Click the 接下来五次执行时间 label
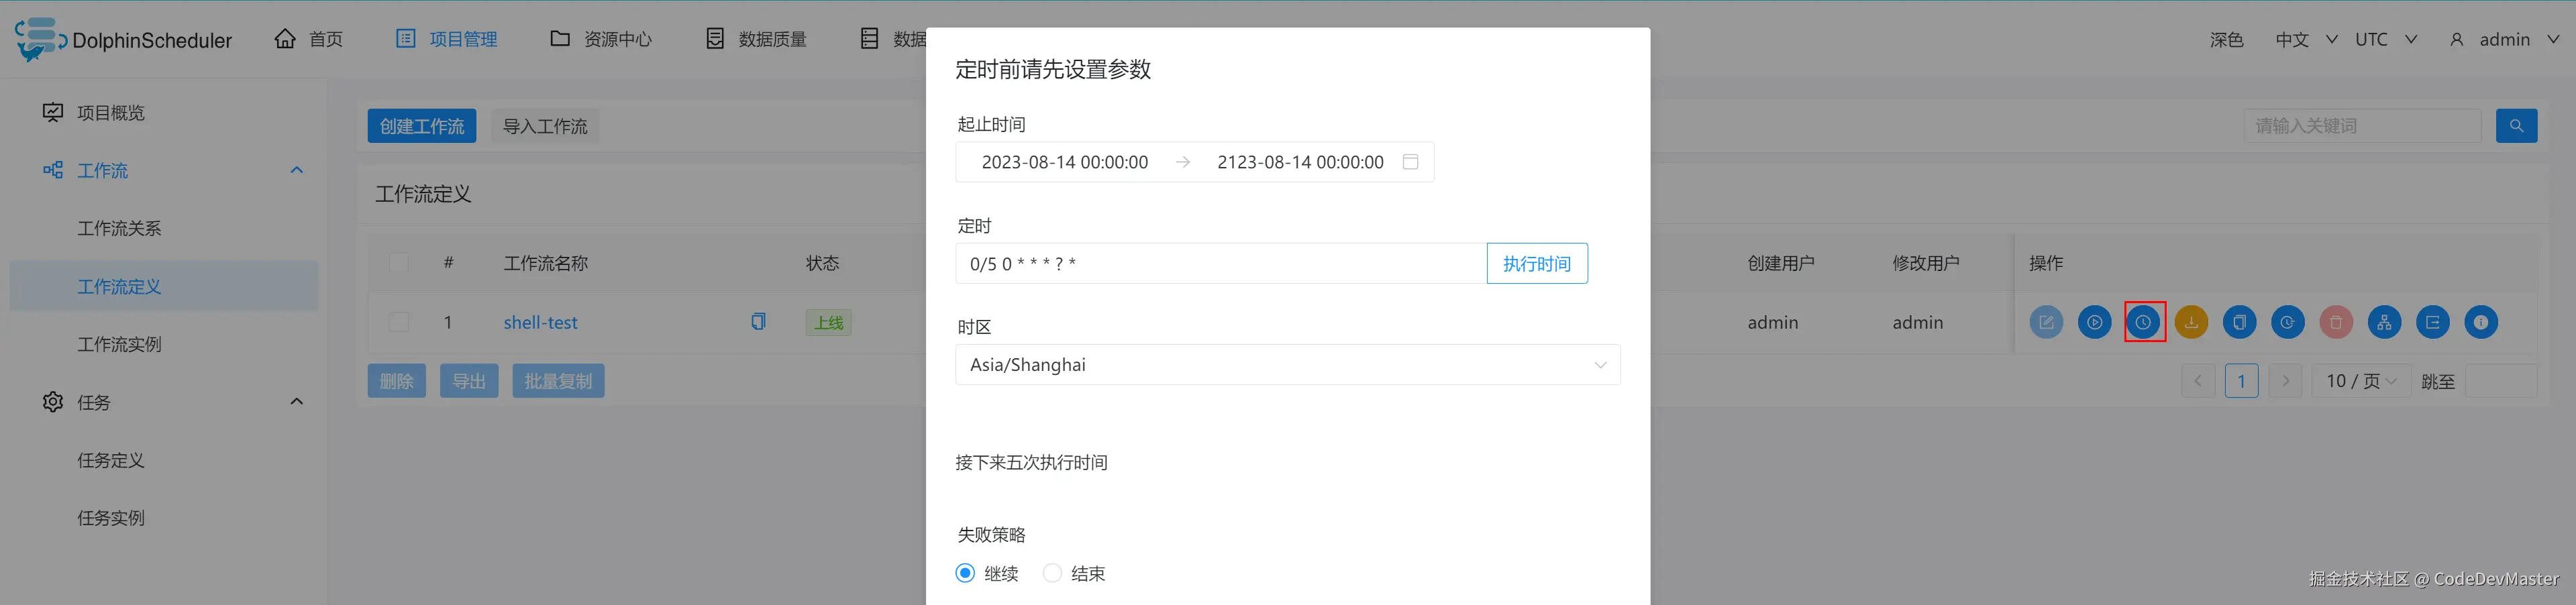 point(1031,463)
